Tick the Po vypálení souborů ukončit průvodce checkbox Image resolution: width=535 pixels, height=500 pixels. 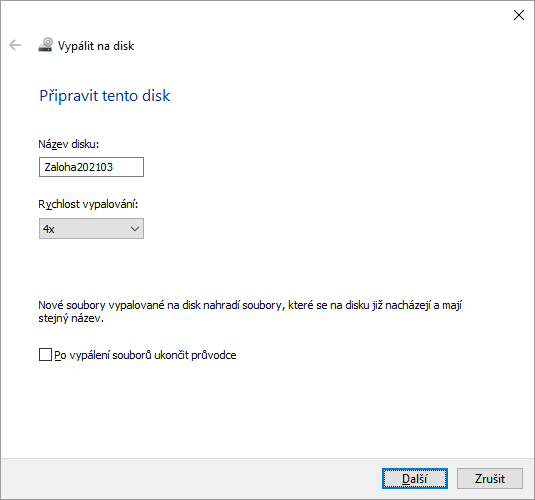pyautogui.click(x=45, y=355)
